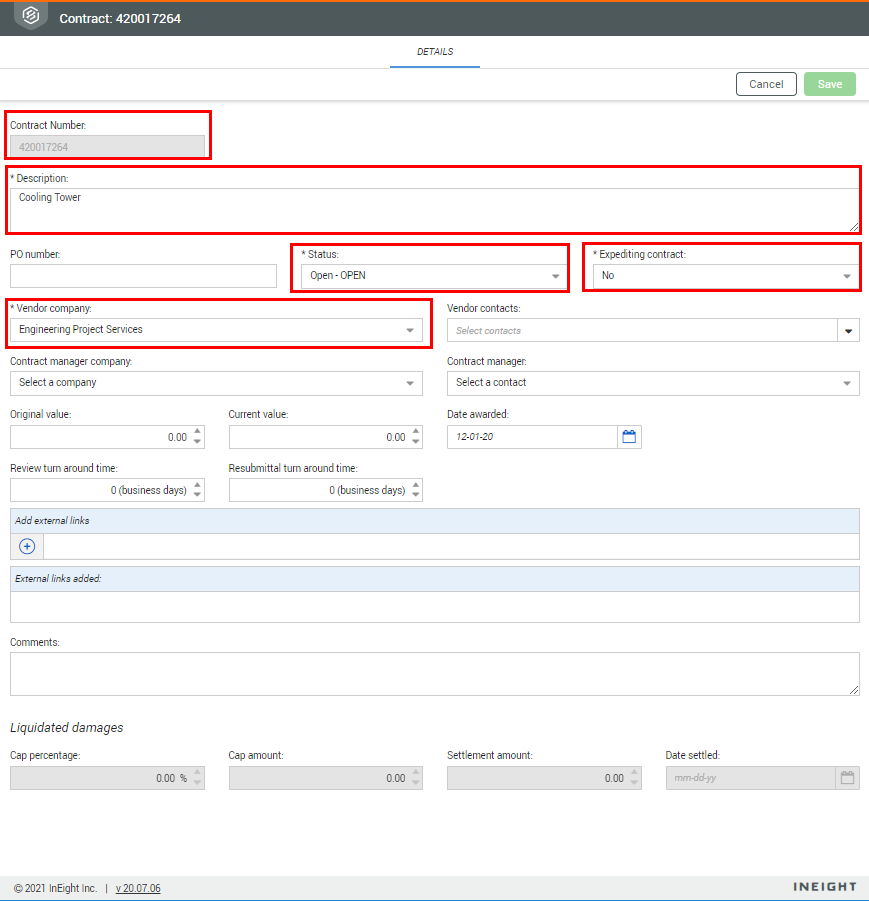Open the v 20.07.06 version link

click(x=138, y=888)
